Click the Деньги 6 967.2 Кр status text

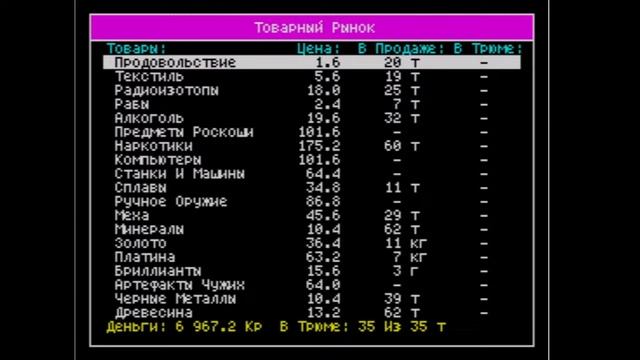184,327
